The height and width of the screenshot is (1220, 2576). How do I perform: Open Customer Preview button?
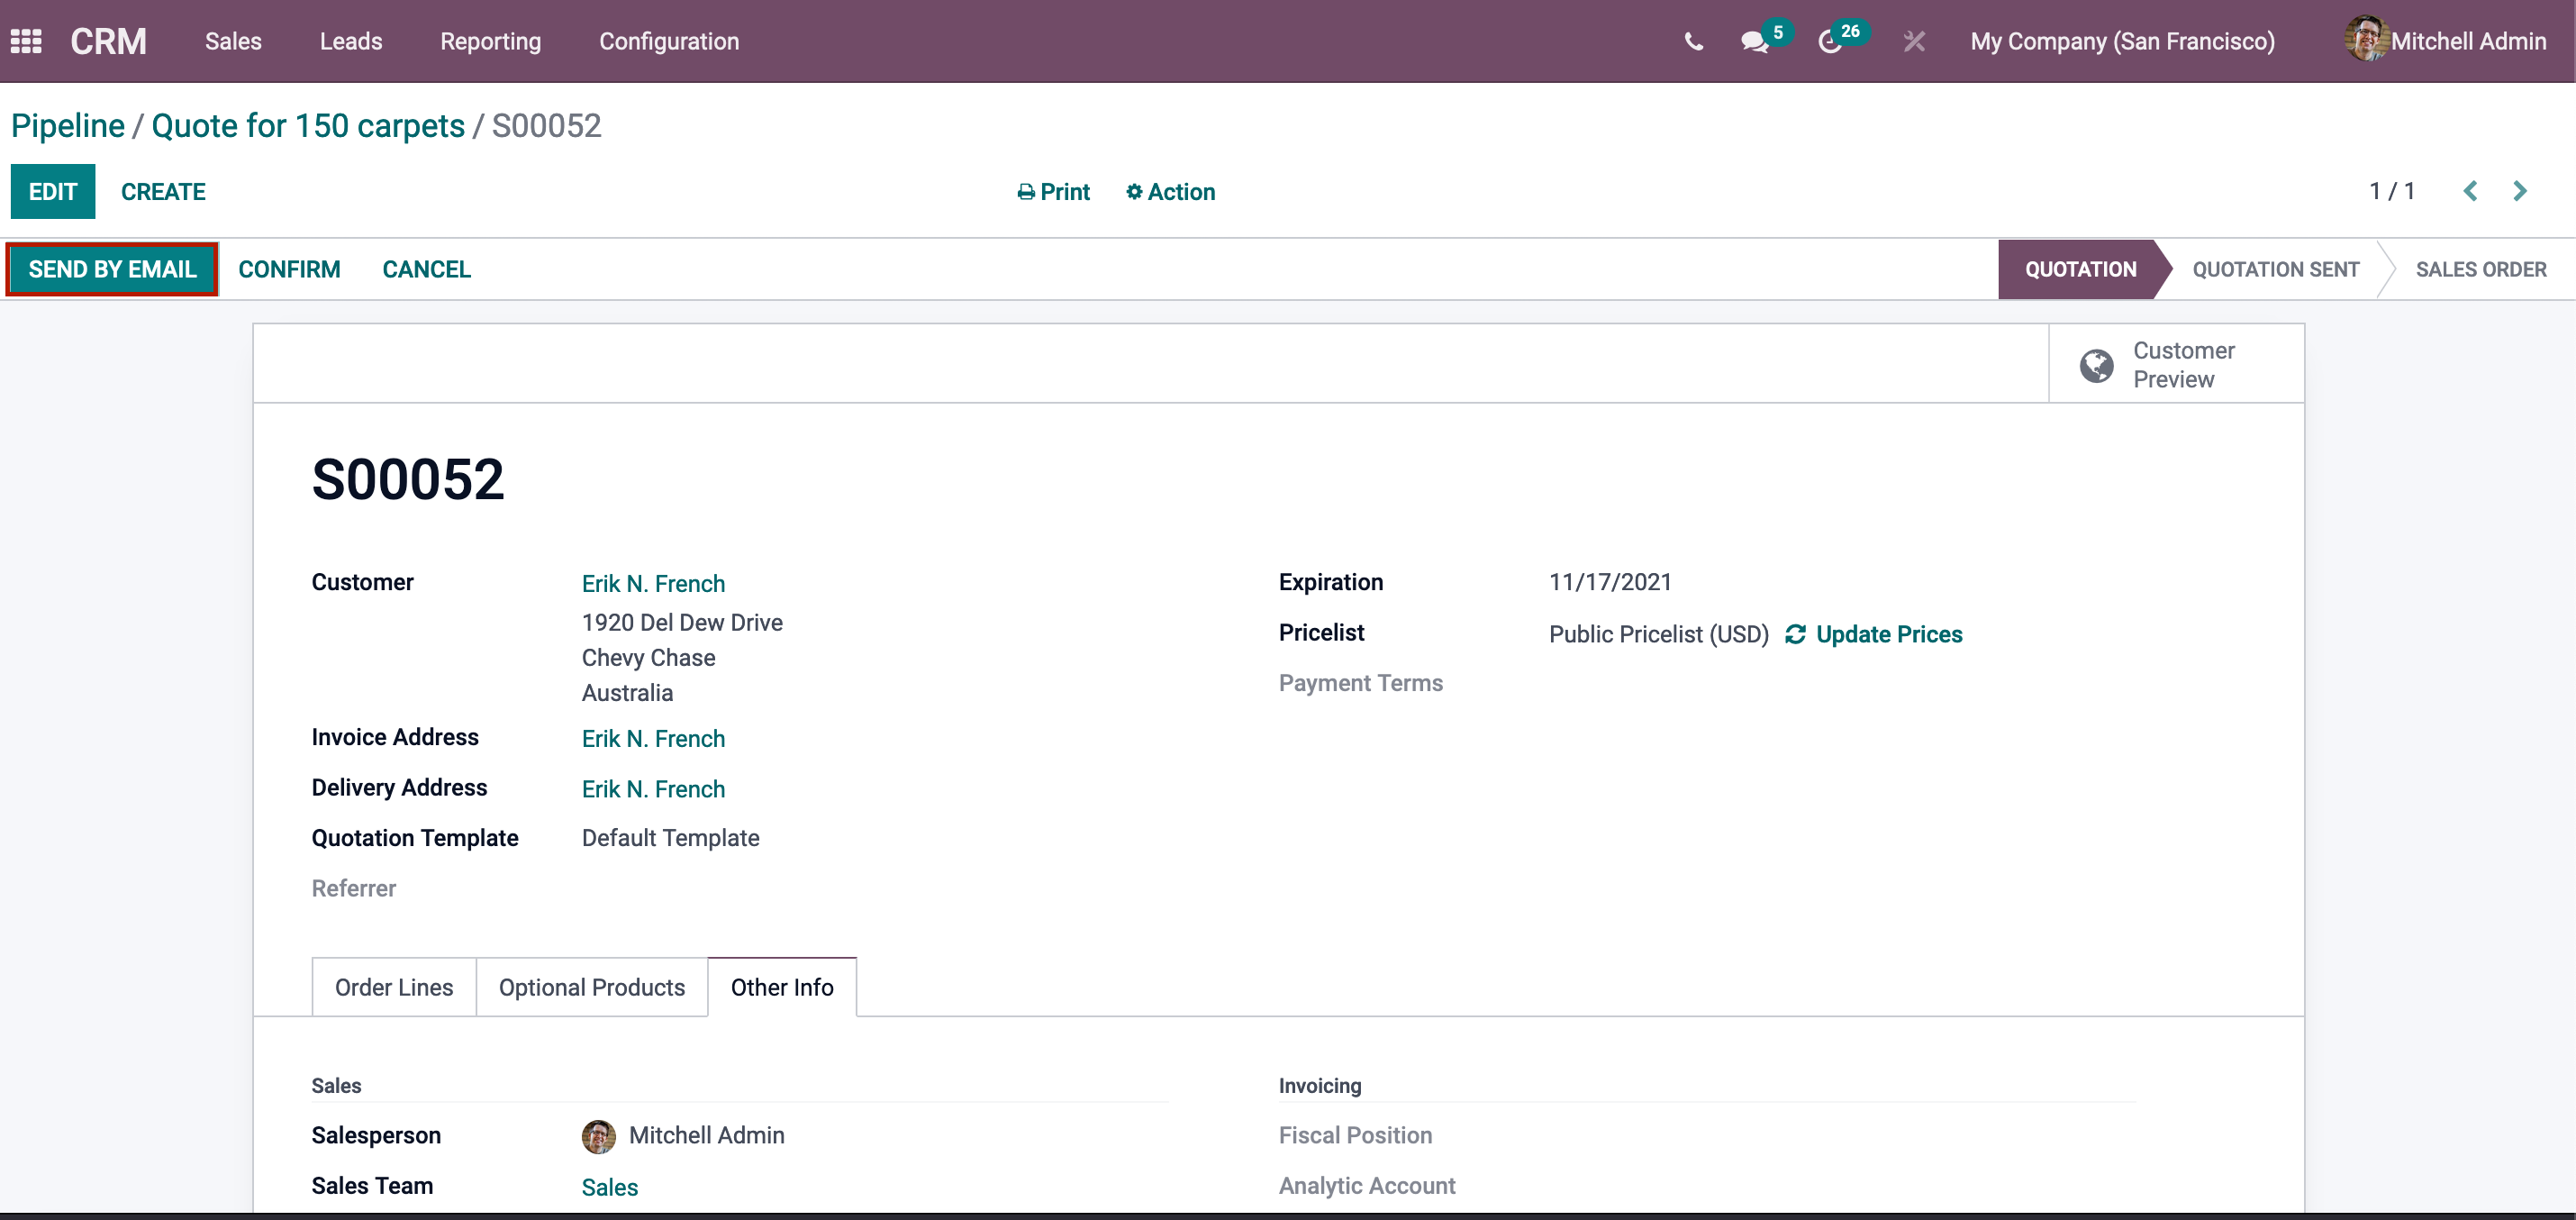[2176, 364]
